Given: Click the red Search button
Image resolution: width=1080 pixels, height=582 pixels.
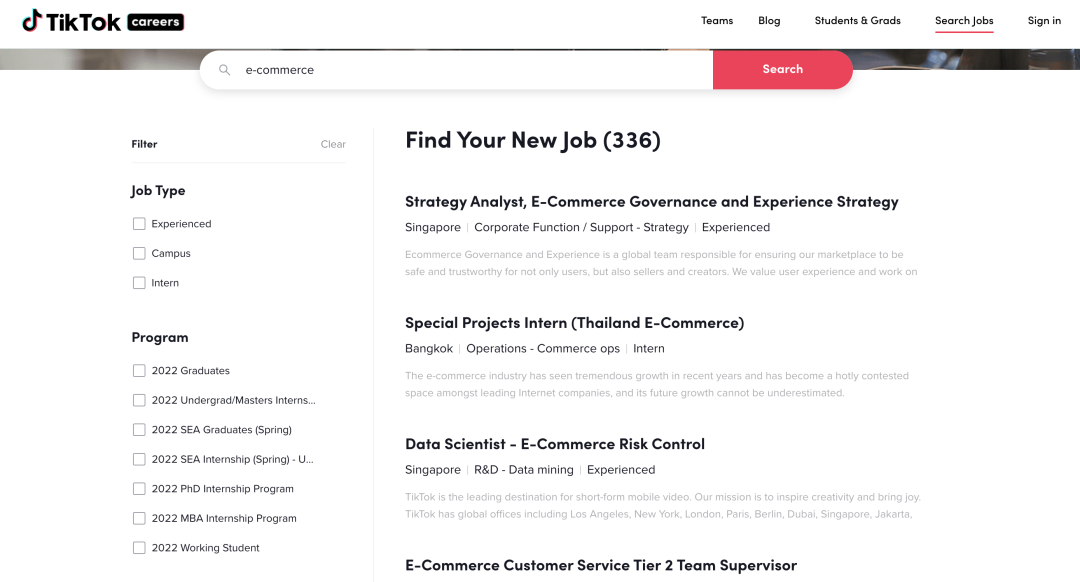Looking at the screenshot, I should (x=782, y=70).
